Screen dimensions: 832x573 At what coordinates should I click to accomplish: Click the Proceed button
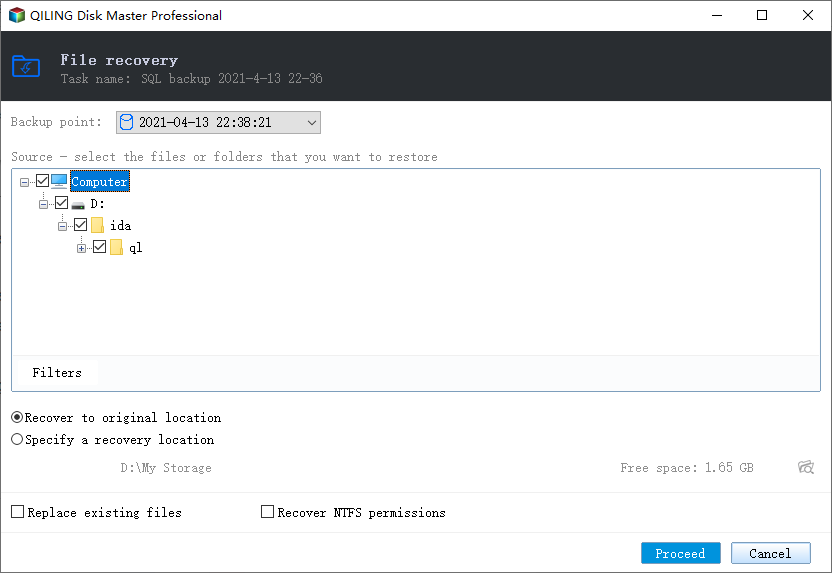pos(680,553)
